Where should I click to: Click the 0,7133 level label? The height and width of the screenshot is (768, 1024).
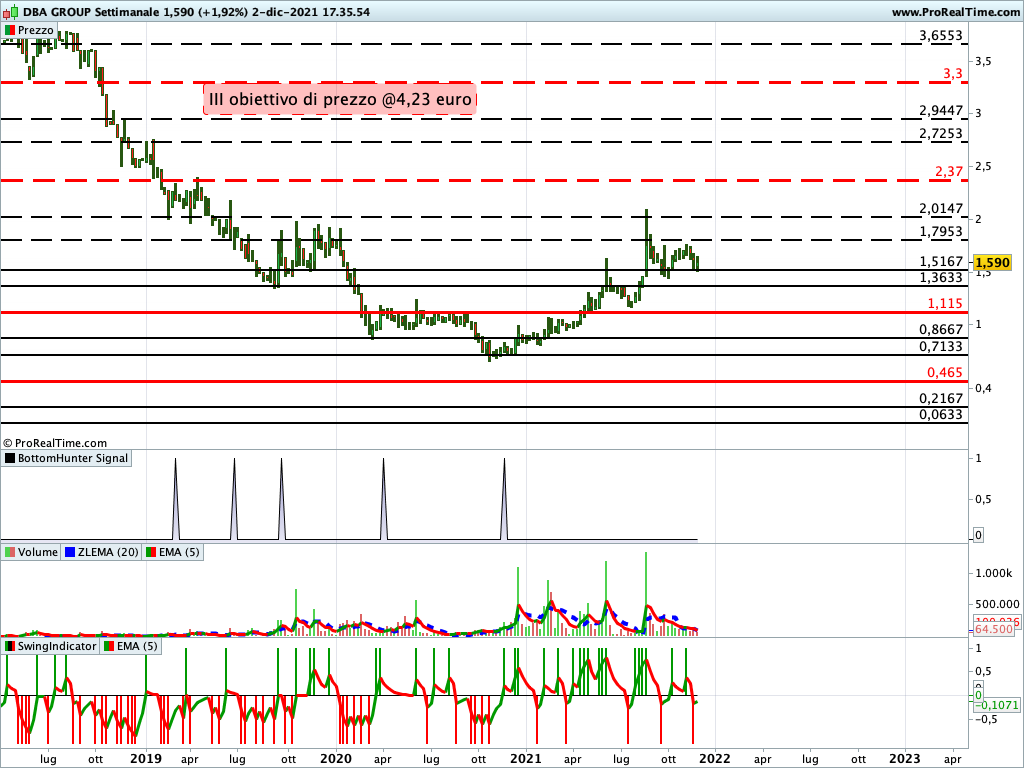pyautogui.click(x=940, y=346)
